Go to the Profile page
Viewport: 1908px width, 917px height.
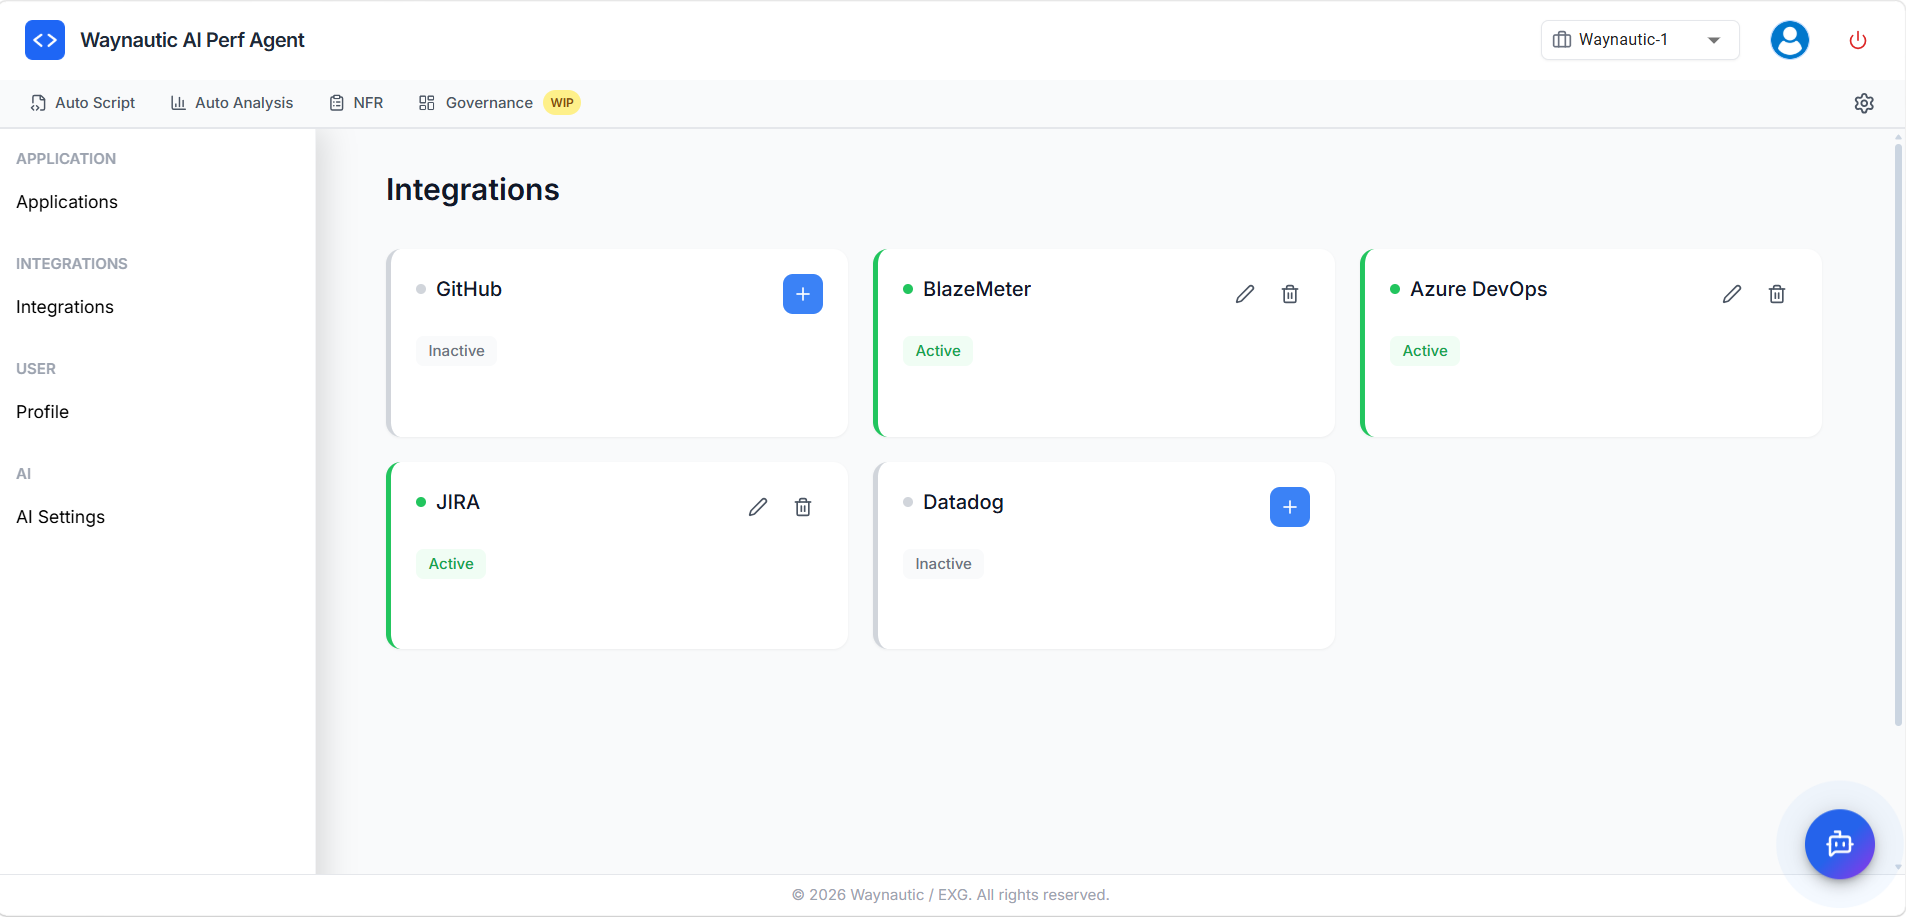(42, 411)
